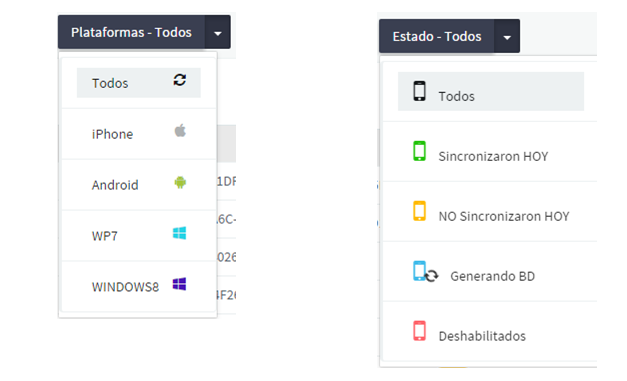This screenshot has height=381, width=627.
Task: Open the Estado dropdown arrow
Action: (x=507, y=36)
